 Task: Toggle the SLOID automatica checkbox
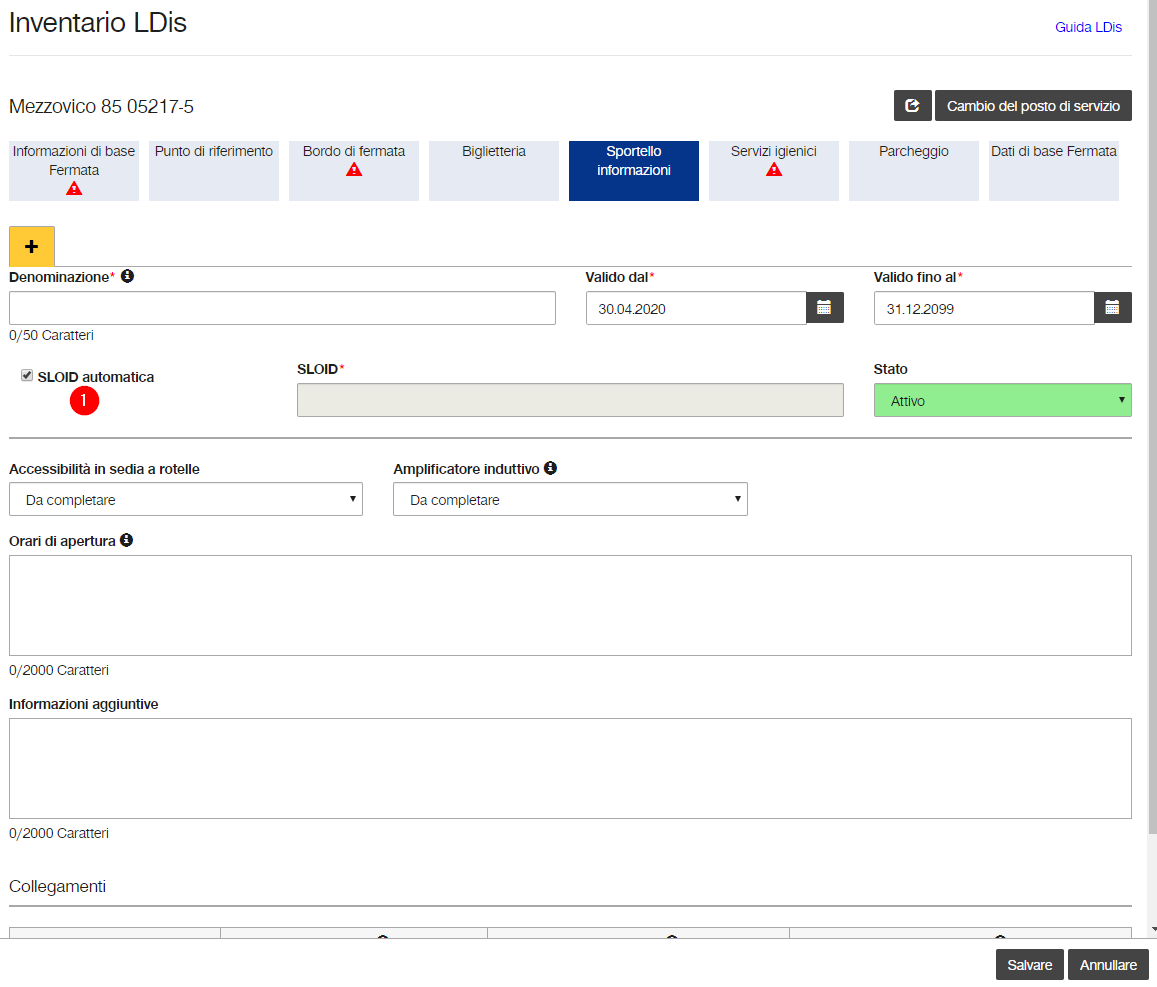coord(27,375)
